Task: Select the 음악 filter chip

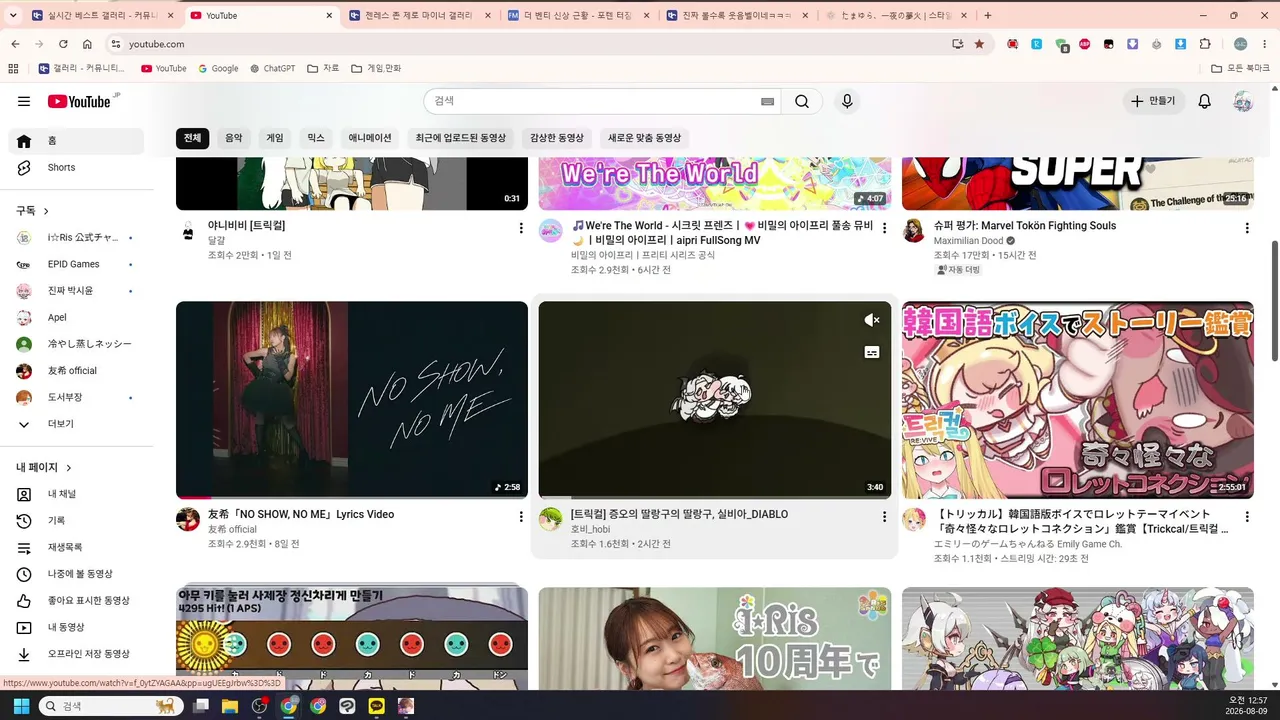Action: (234, 138)
